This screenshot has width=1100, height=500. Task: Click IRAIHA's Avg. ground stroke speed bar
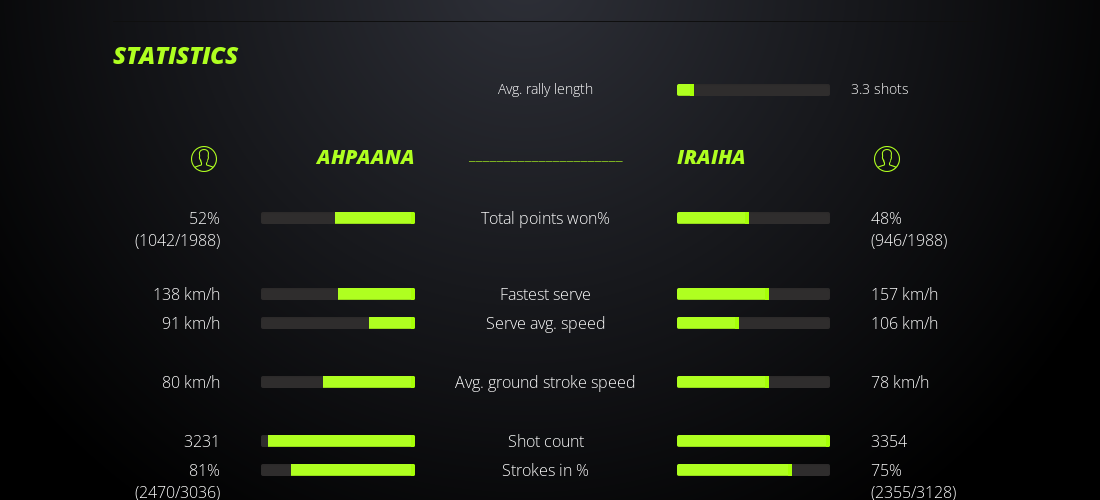pyautogui.click(x=753, y=382)
